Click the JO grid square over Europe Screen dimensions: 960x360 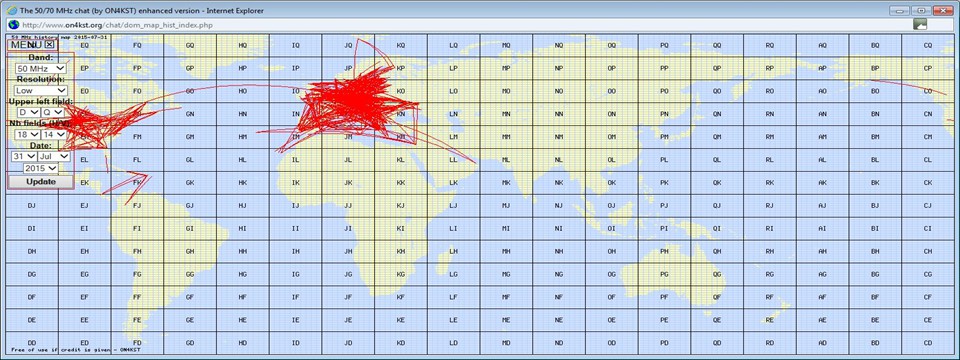pos(348,91)
